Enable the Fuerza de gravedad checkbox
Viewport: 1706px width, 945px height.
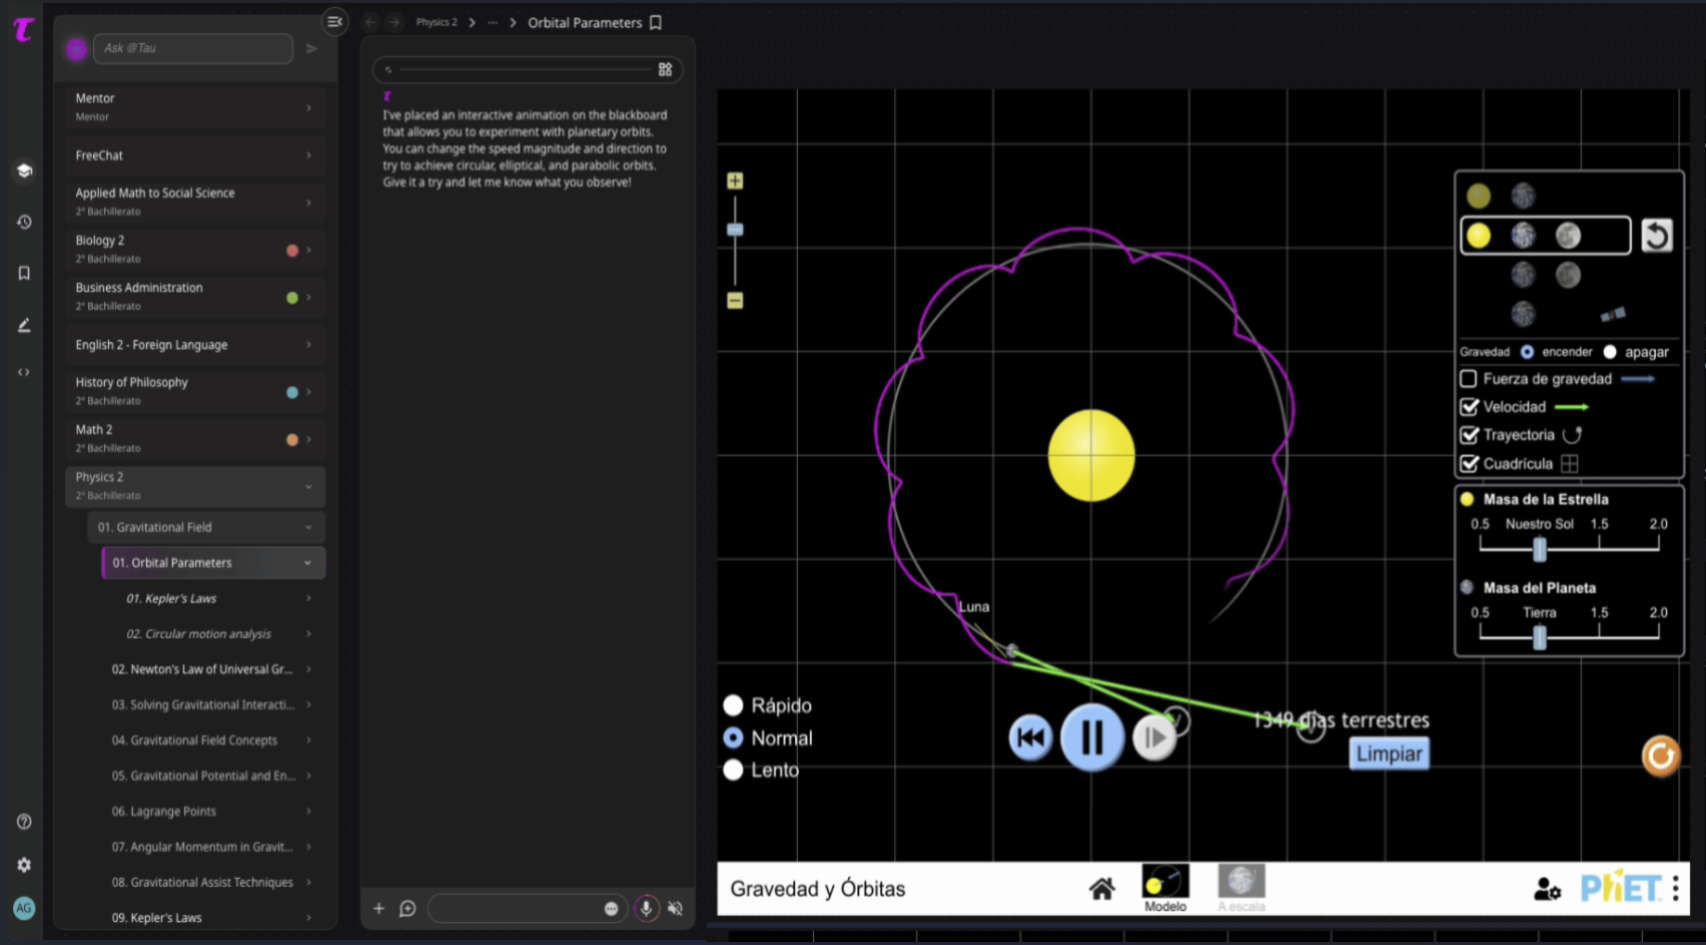click(x=1468, y=379)
